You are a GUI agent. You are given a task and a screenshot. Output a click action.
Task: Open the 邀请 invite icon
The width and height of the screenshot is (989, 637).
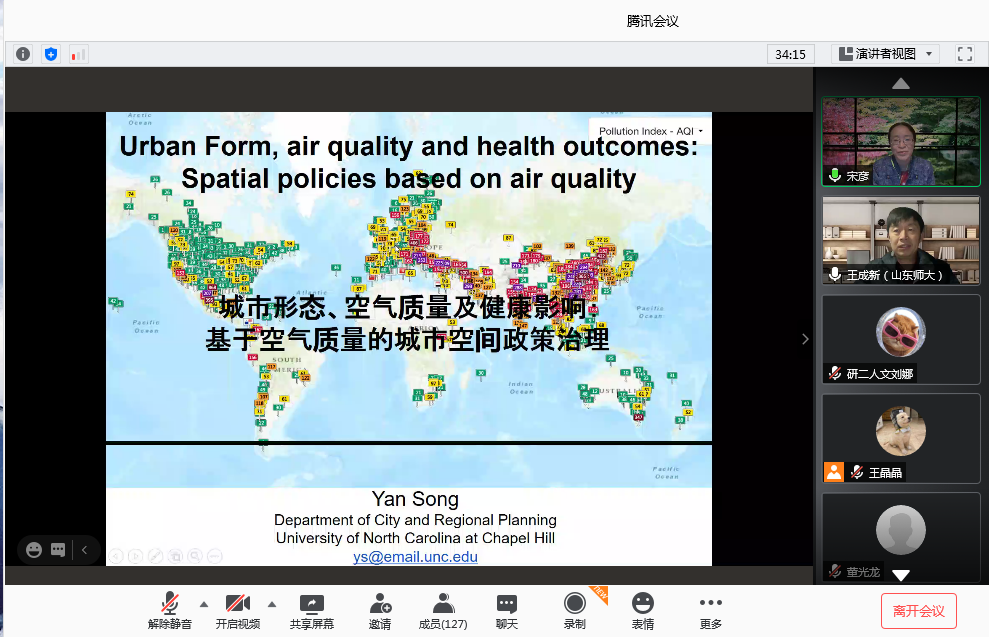click(x=380, y=611)
